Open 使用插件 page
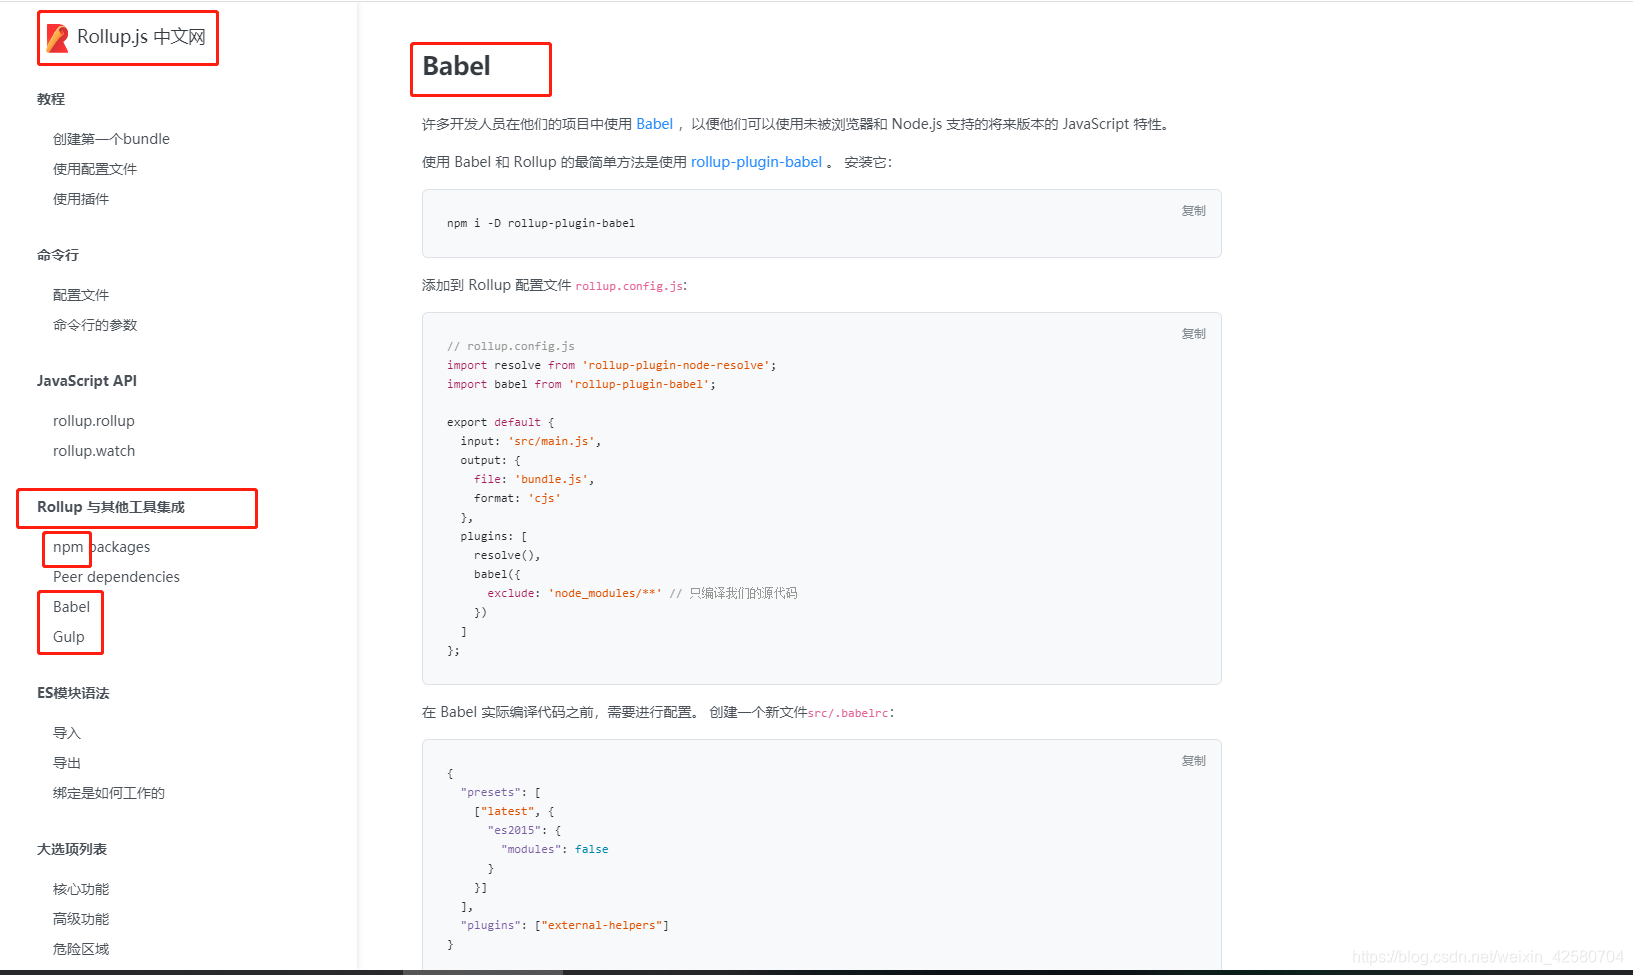Image resolution: width=1633 pixels, height=975 pixels. coord(81,199)
